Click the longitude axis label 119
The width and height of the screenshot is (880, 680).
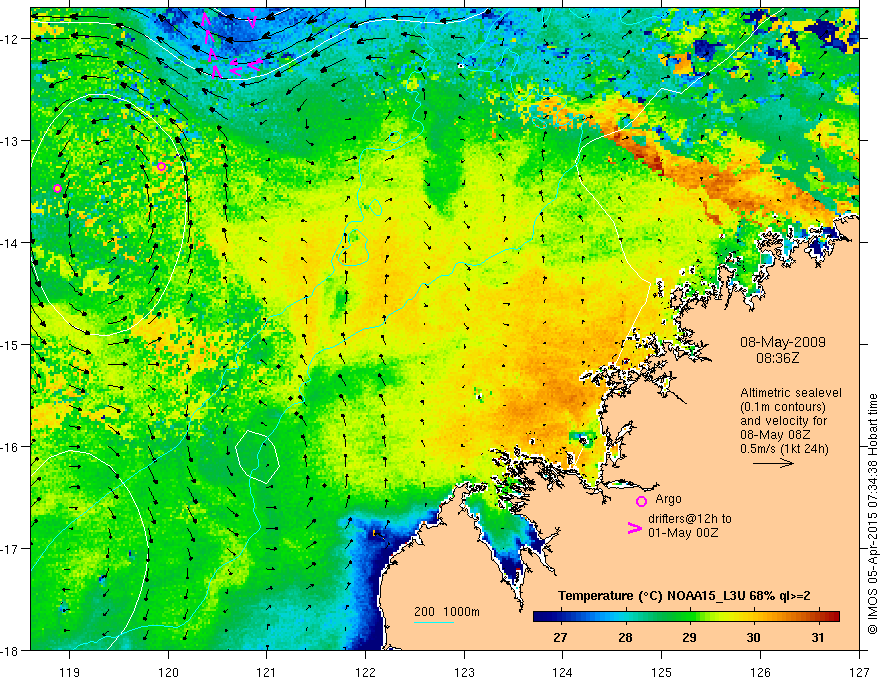pyautogui.click(x=70, y=672)
